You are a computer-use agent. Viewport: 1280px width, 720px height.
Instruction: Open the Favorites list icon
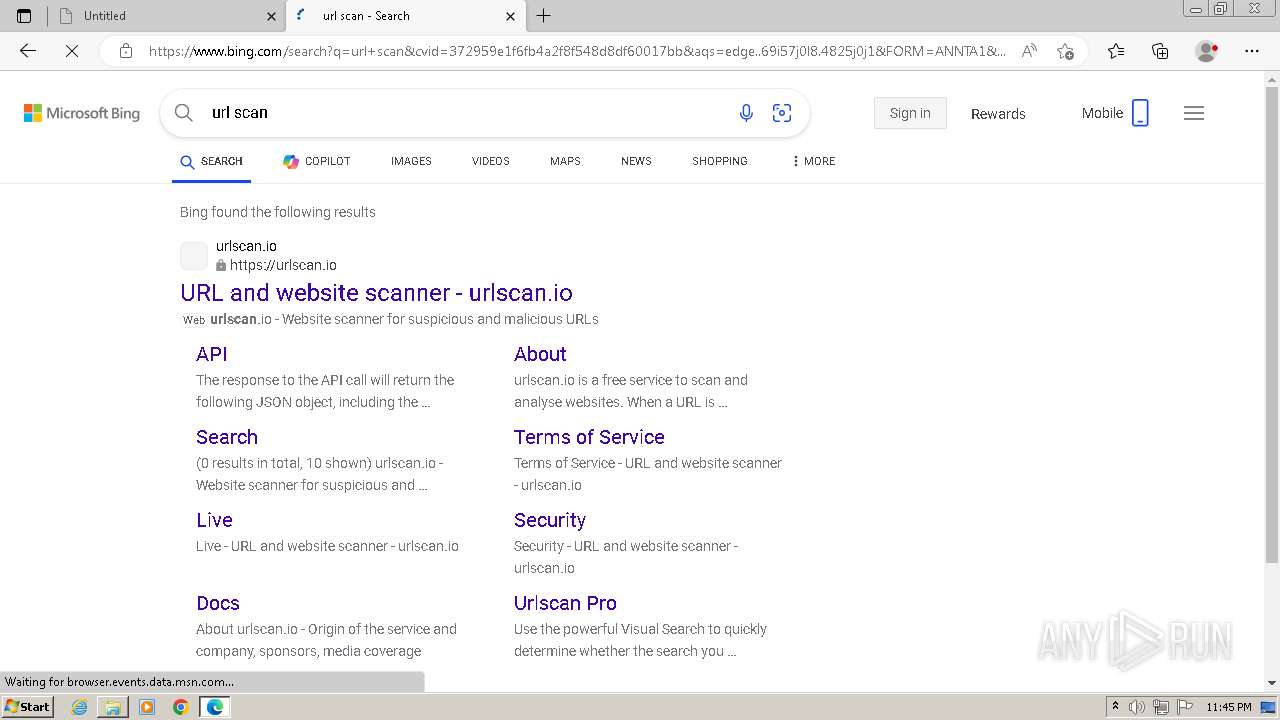coord(1116,51)
